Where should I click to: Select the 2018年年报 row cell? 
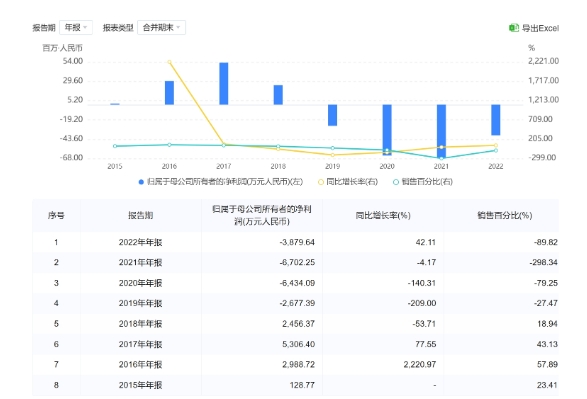tap(140, 324)
